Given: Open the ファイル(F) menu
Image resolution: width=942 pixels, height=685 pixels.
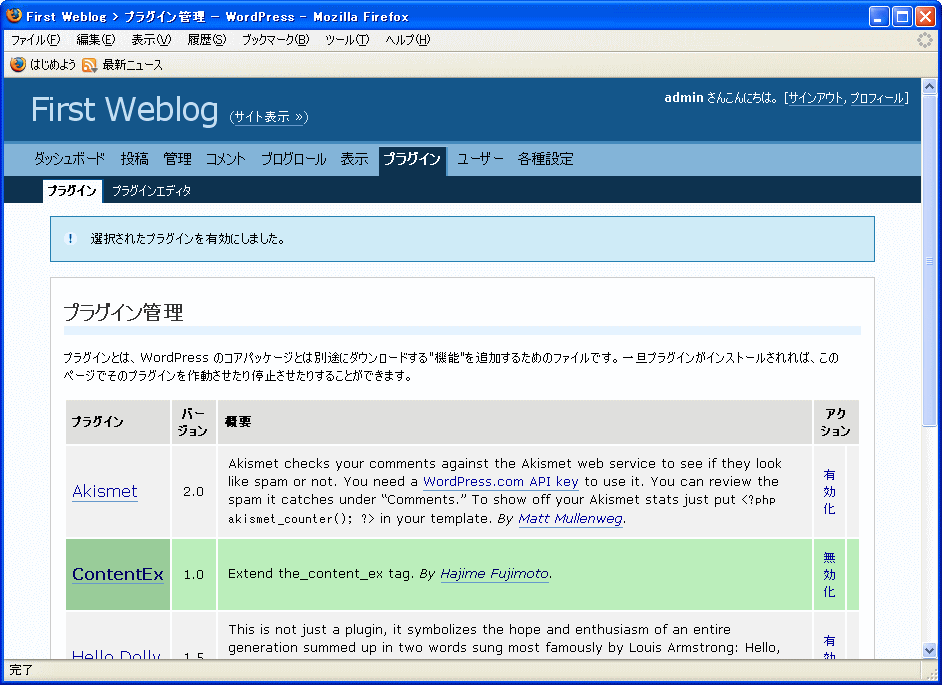Looking at the screenshot, I should 35,40.
